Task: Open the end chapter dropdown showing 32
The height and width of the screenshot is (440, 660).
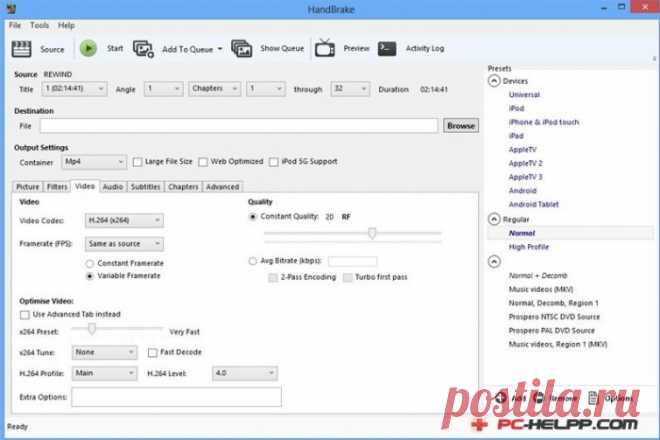Action: click(350, 89)
